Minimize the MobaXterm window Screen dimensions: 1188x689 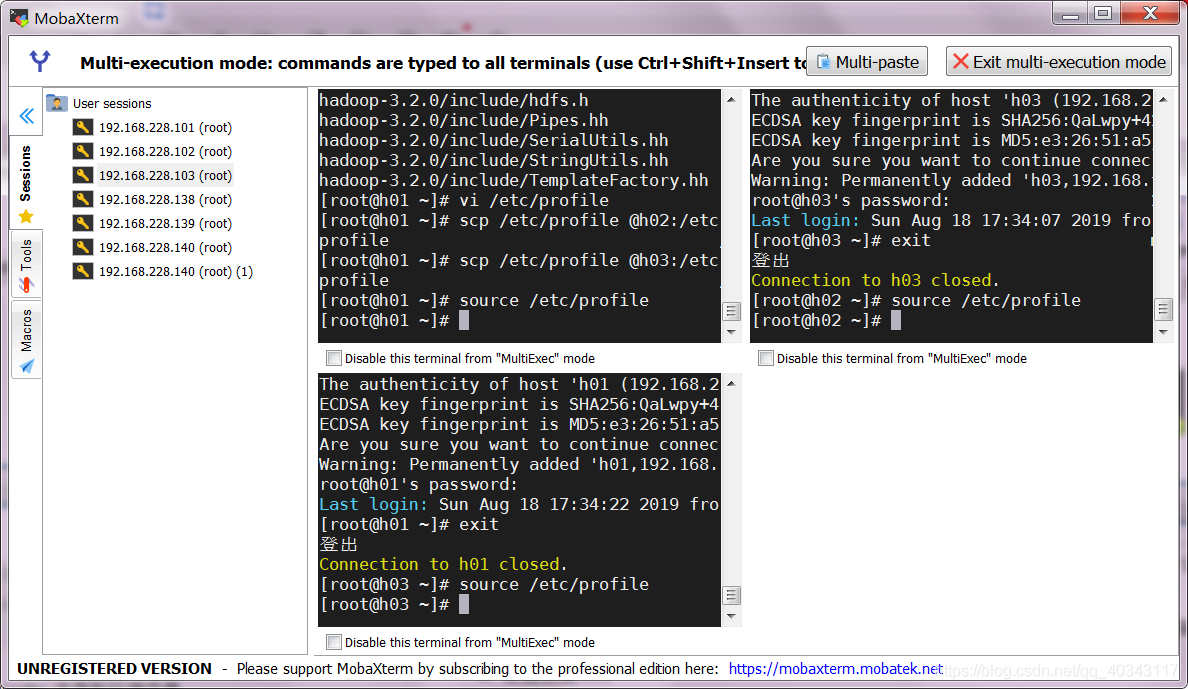point(1071,14)
